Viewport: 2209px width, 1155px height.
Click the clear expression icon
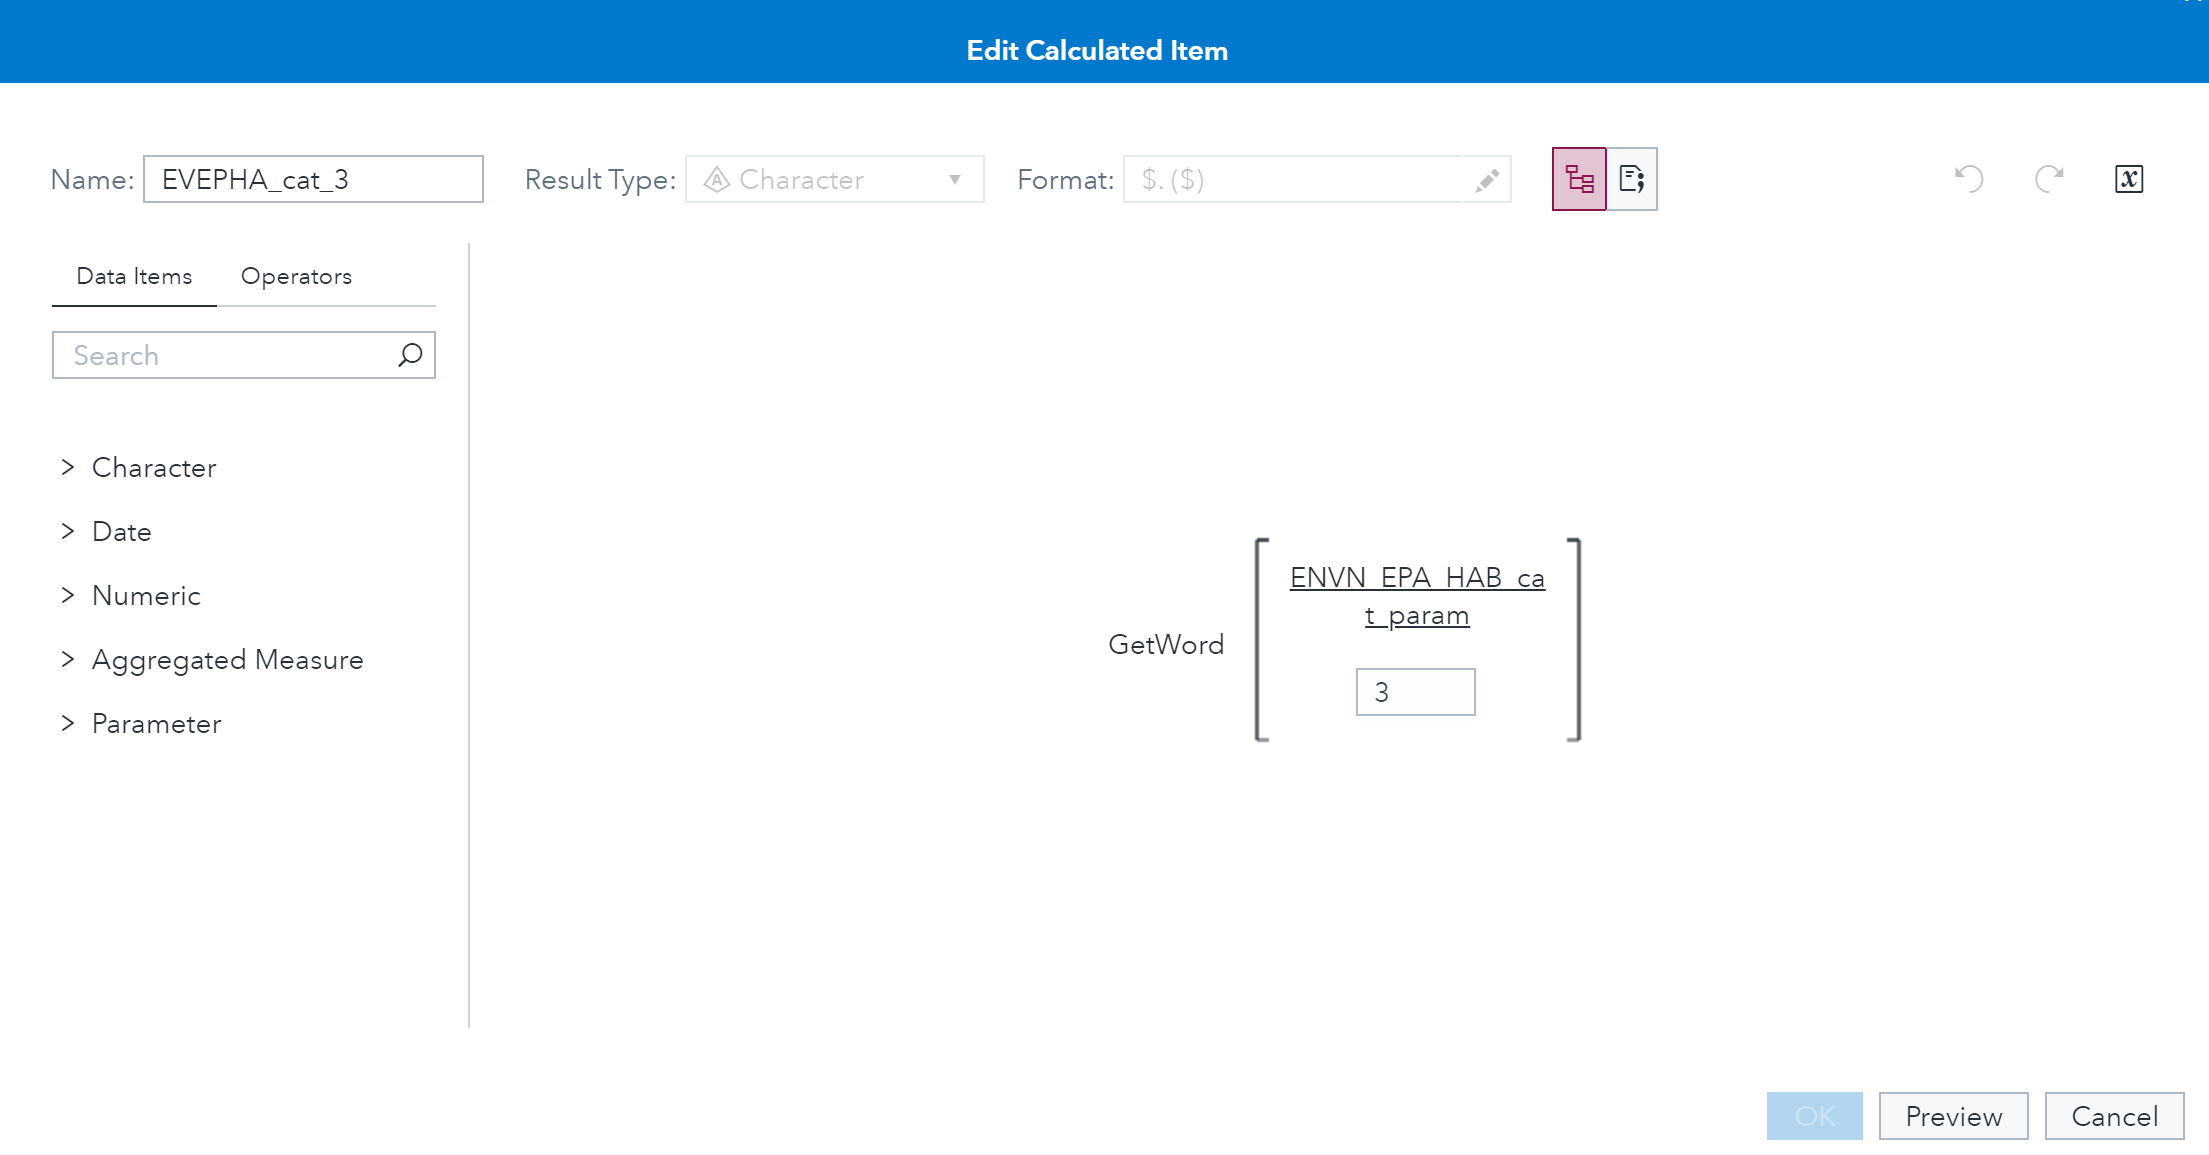[2129, 179]
